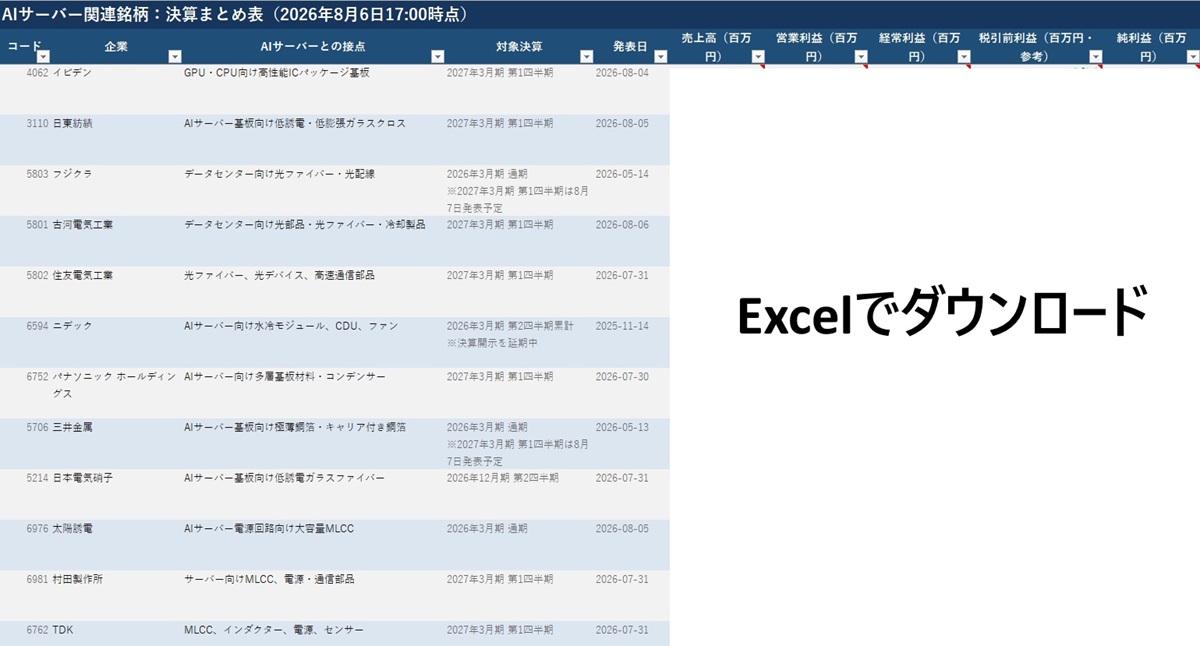Open the 経常利益 column filter dropdown
This screenshot has width=1200, height=646.
964,57
